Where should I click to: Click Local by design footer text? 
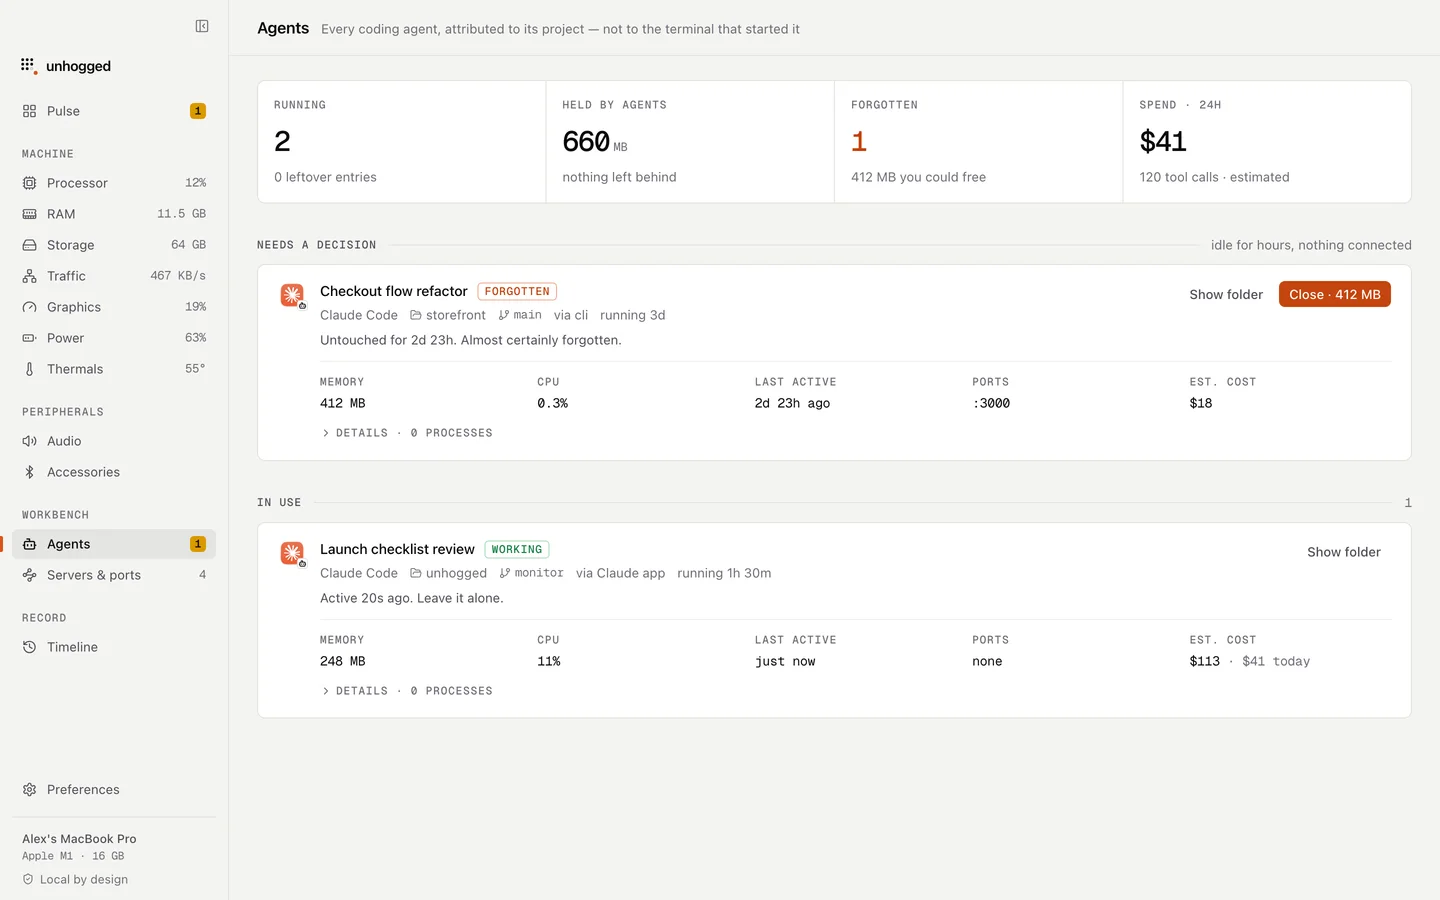pos(84,880)
